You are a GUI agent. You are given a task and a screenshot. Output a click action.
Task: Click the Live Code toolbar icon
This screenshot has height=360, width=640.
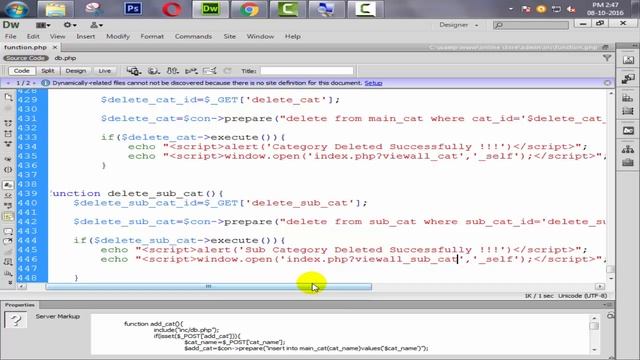point(133,71)
